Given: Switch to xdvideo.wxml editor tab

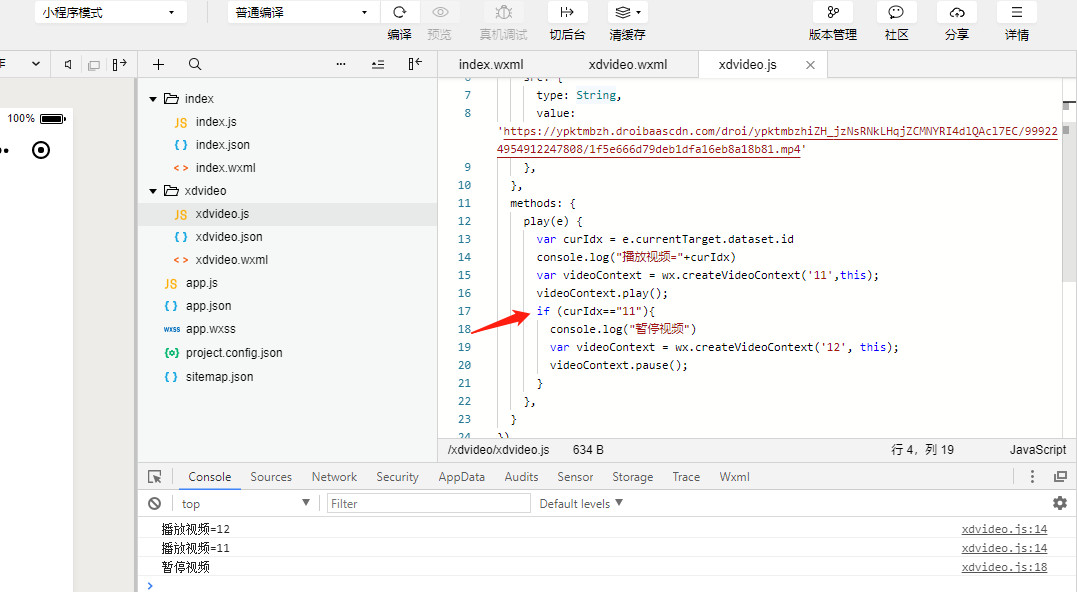Looking at the screenshot, I should click(628, 65).
